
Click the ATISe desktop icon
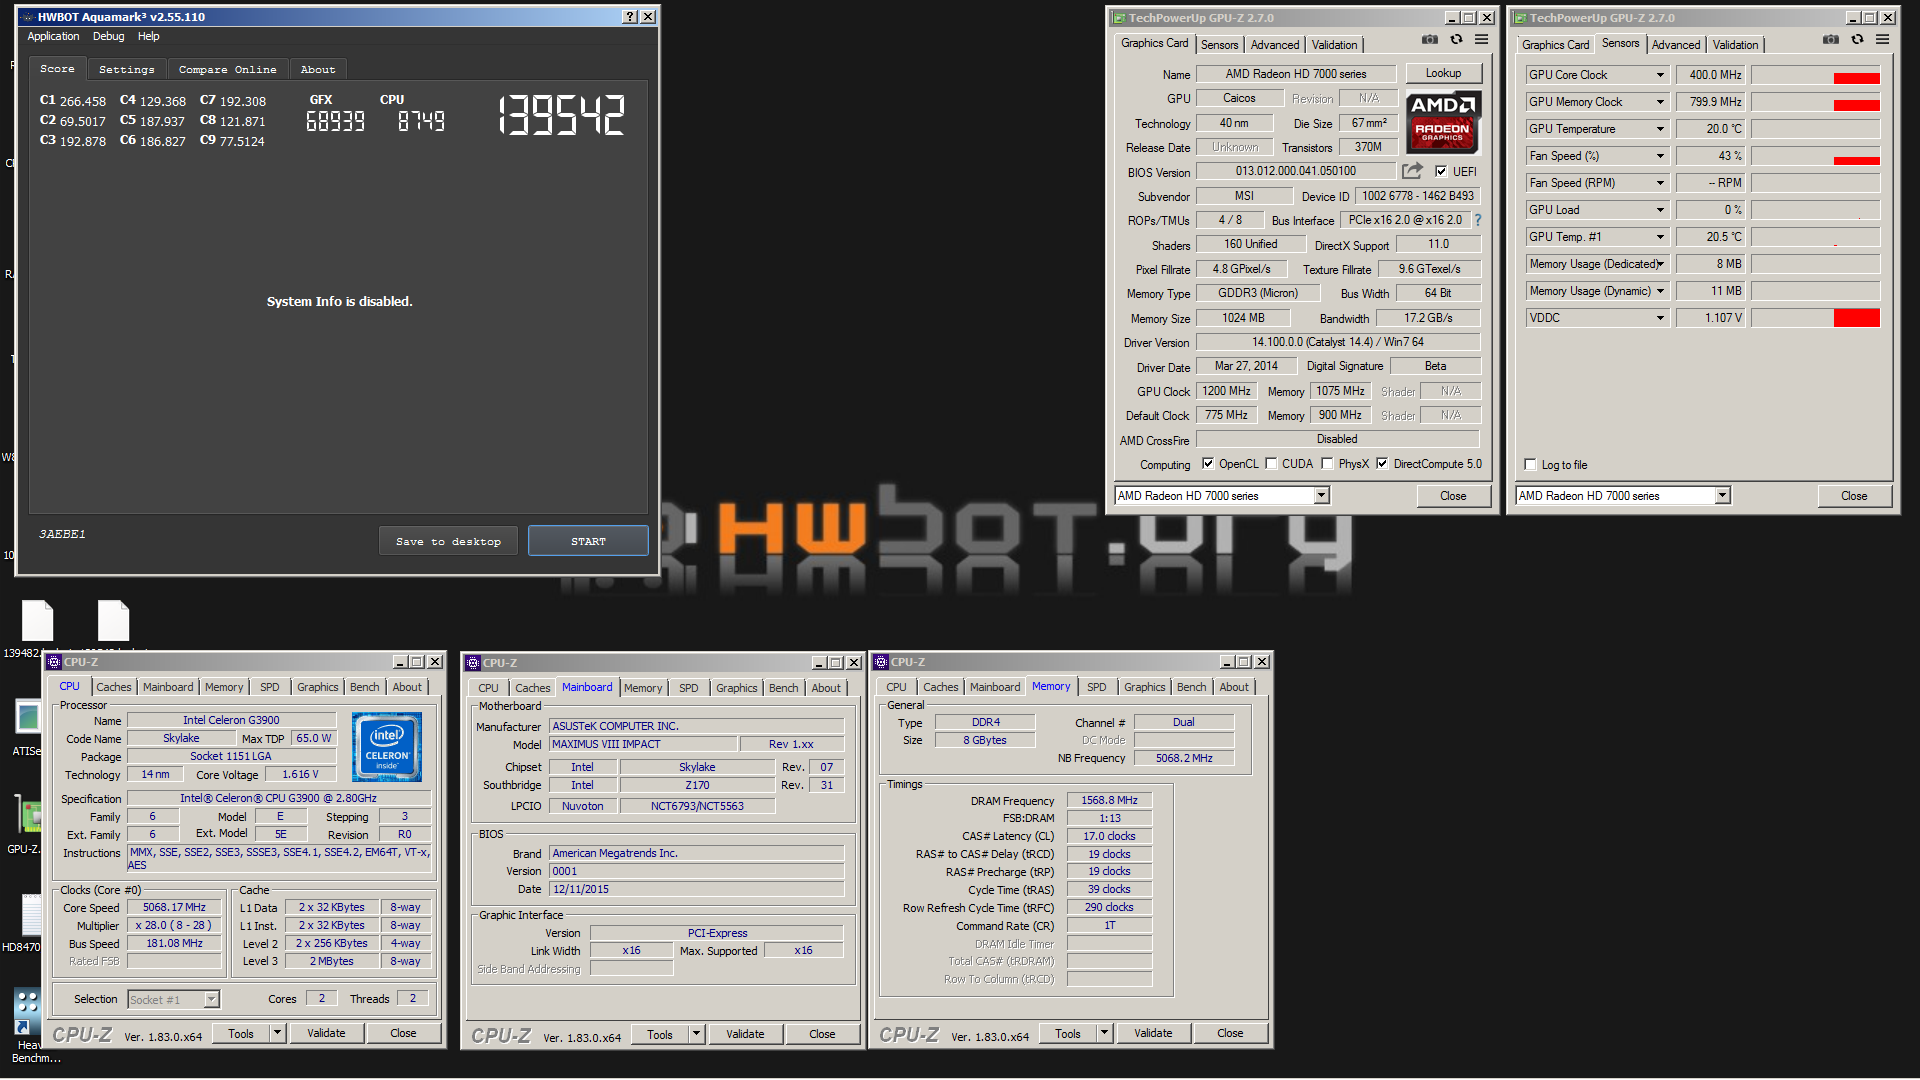coord(28,718)
